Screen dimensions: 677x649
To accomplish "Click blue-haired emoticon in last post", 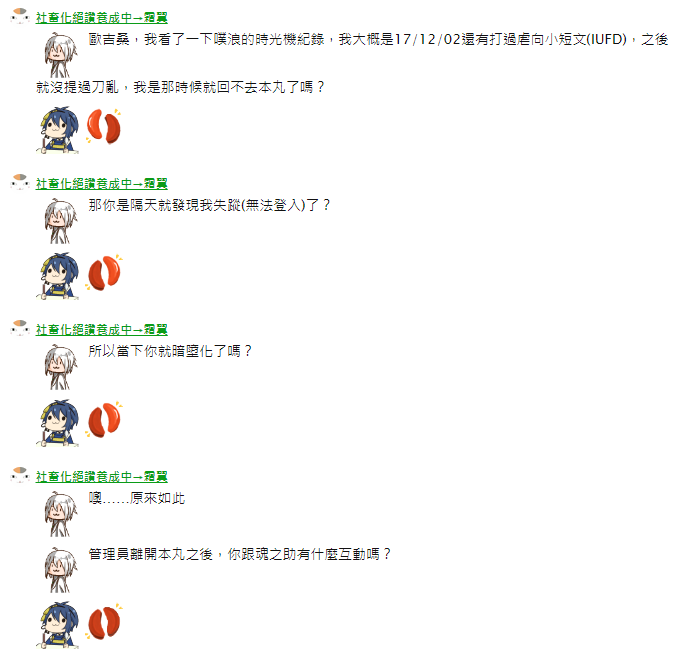I will [58, 624].
